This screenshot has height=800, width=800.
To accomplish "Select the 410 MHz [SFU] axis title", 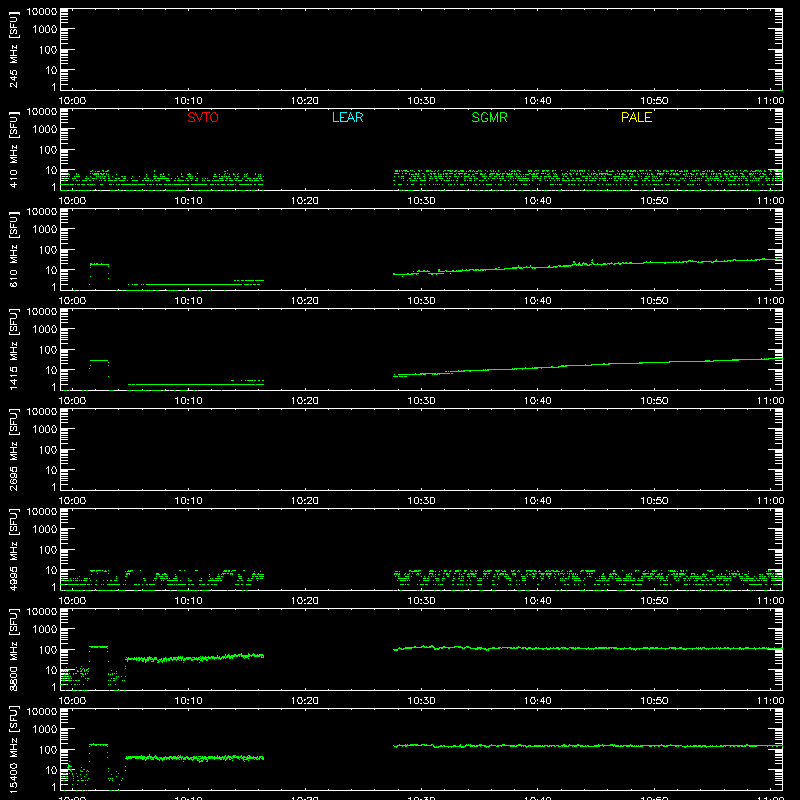I will 13,150.
